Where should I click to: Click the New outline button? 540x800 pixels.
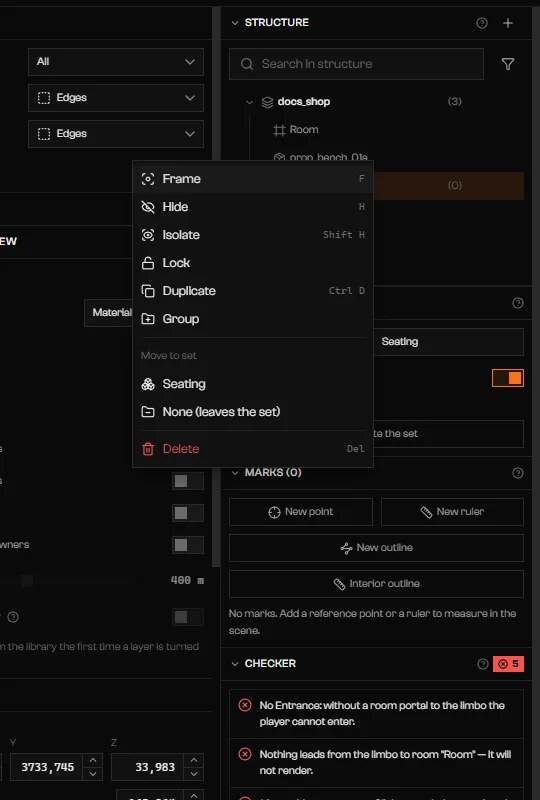376,548
